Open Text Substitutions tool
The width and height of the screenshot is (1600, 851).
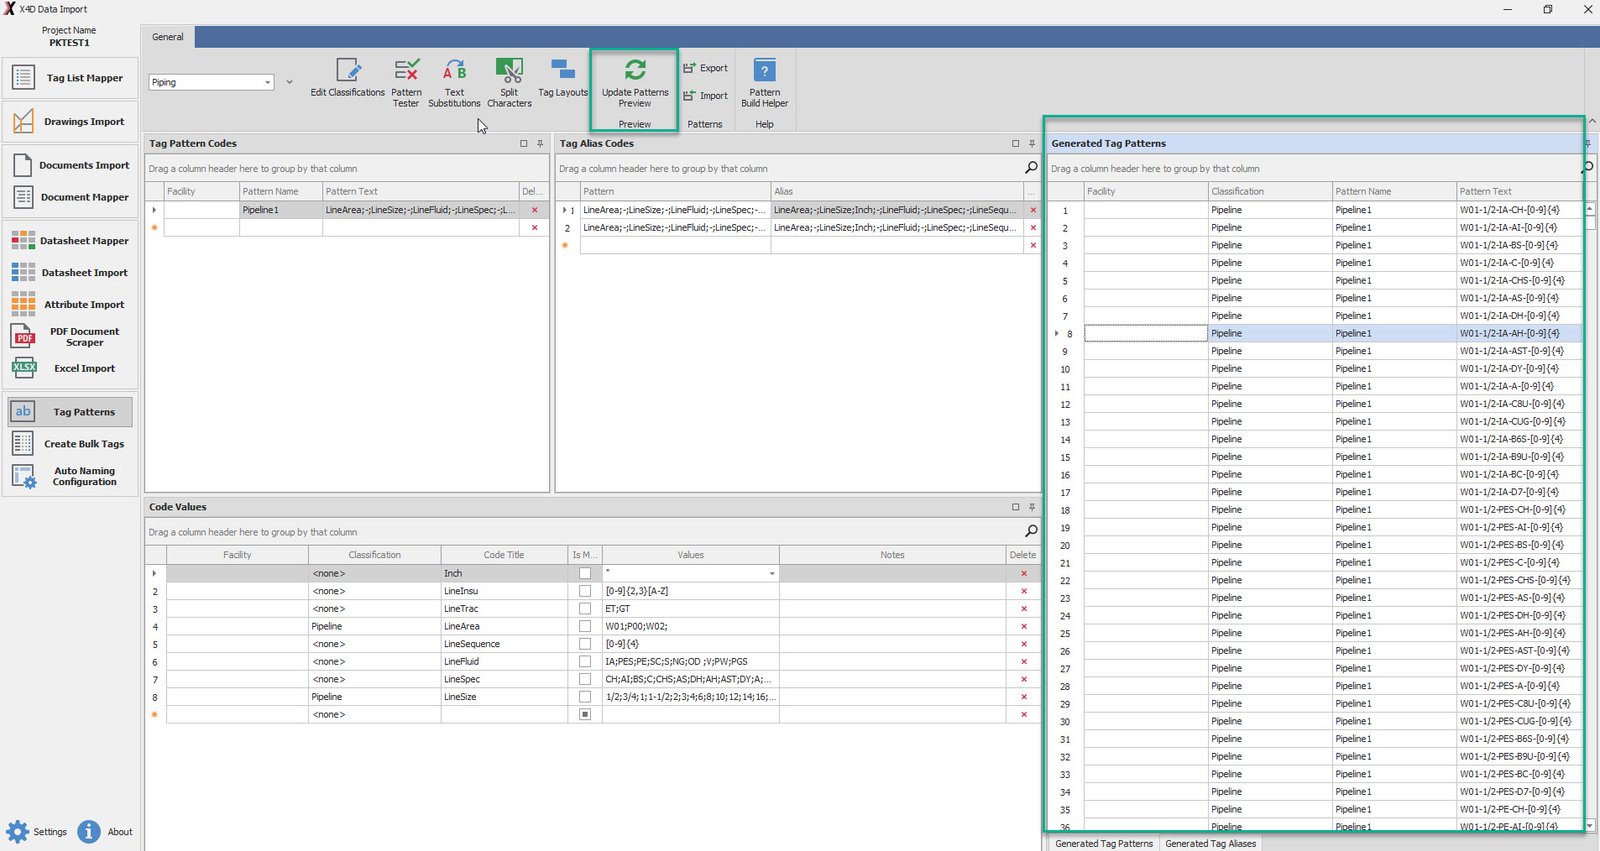(454, 71)
